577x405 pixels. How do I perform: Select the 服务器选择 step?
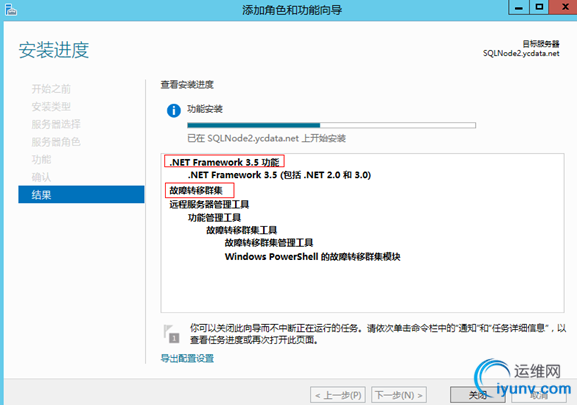[56, 124]
